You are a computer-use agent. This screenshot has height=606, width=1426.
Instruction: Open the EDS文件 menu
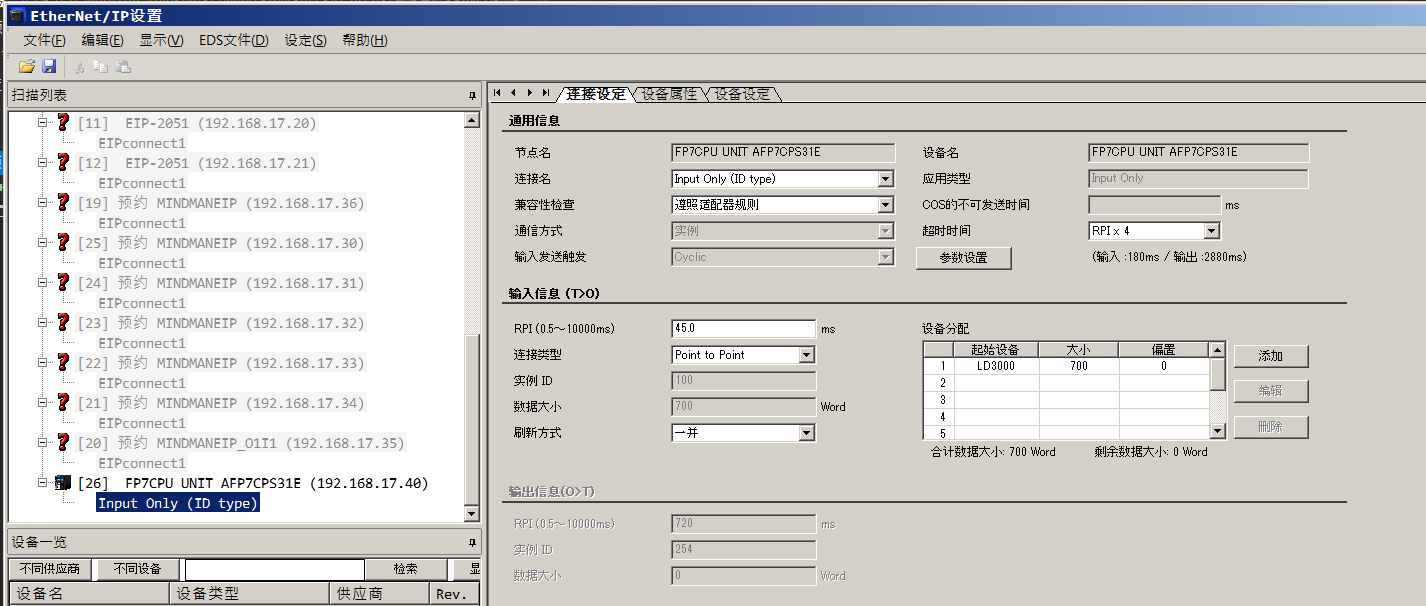[233, 40]
